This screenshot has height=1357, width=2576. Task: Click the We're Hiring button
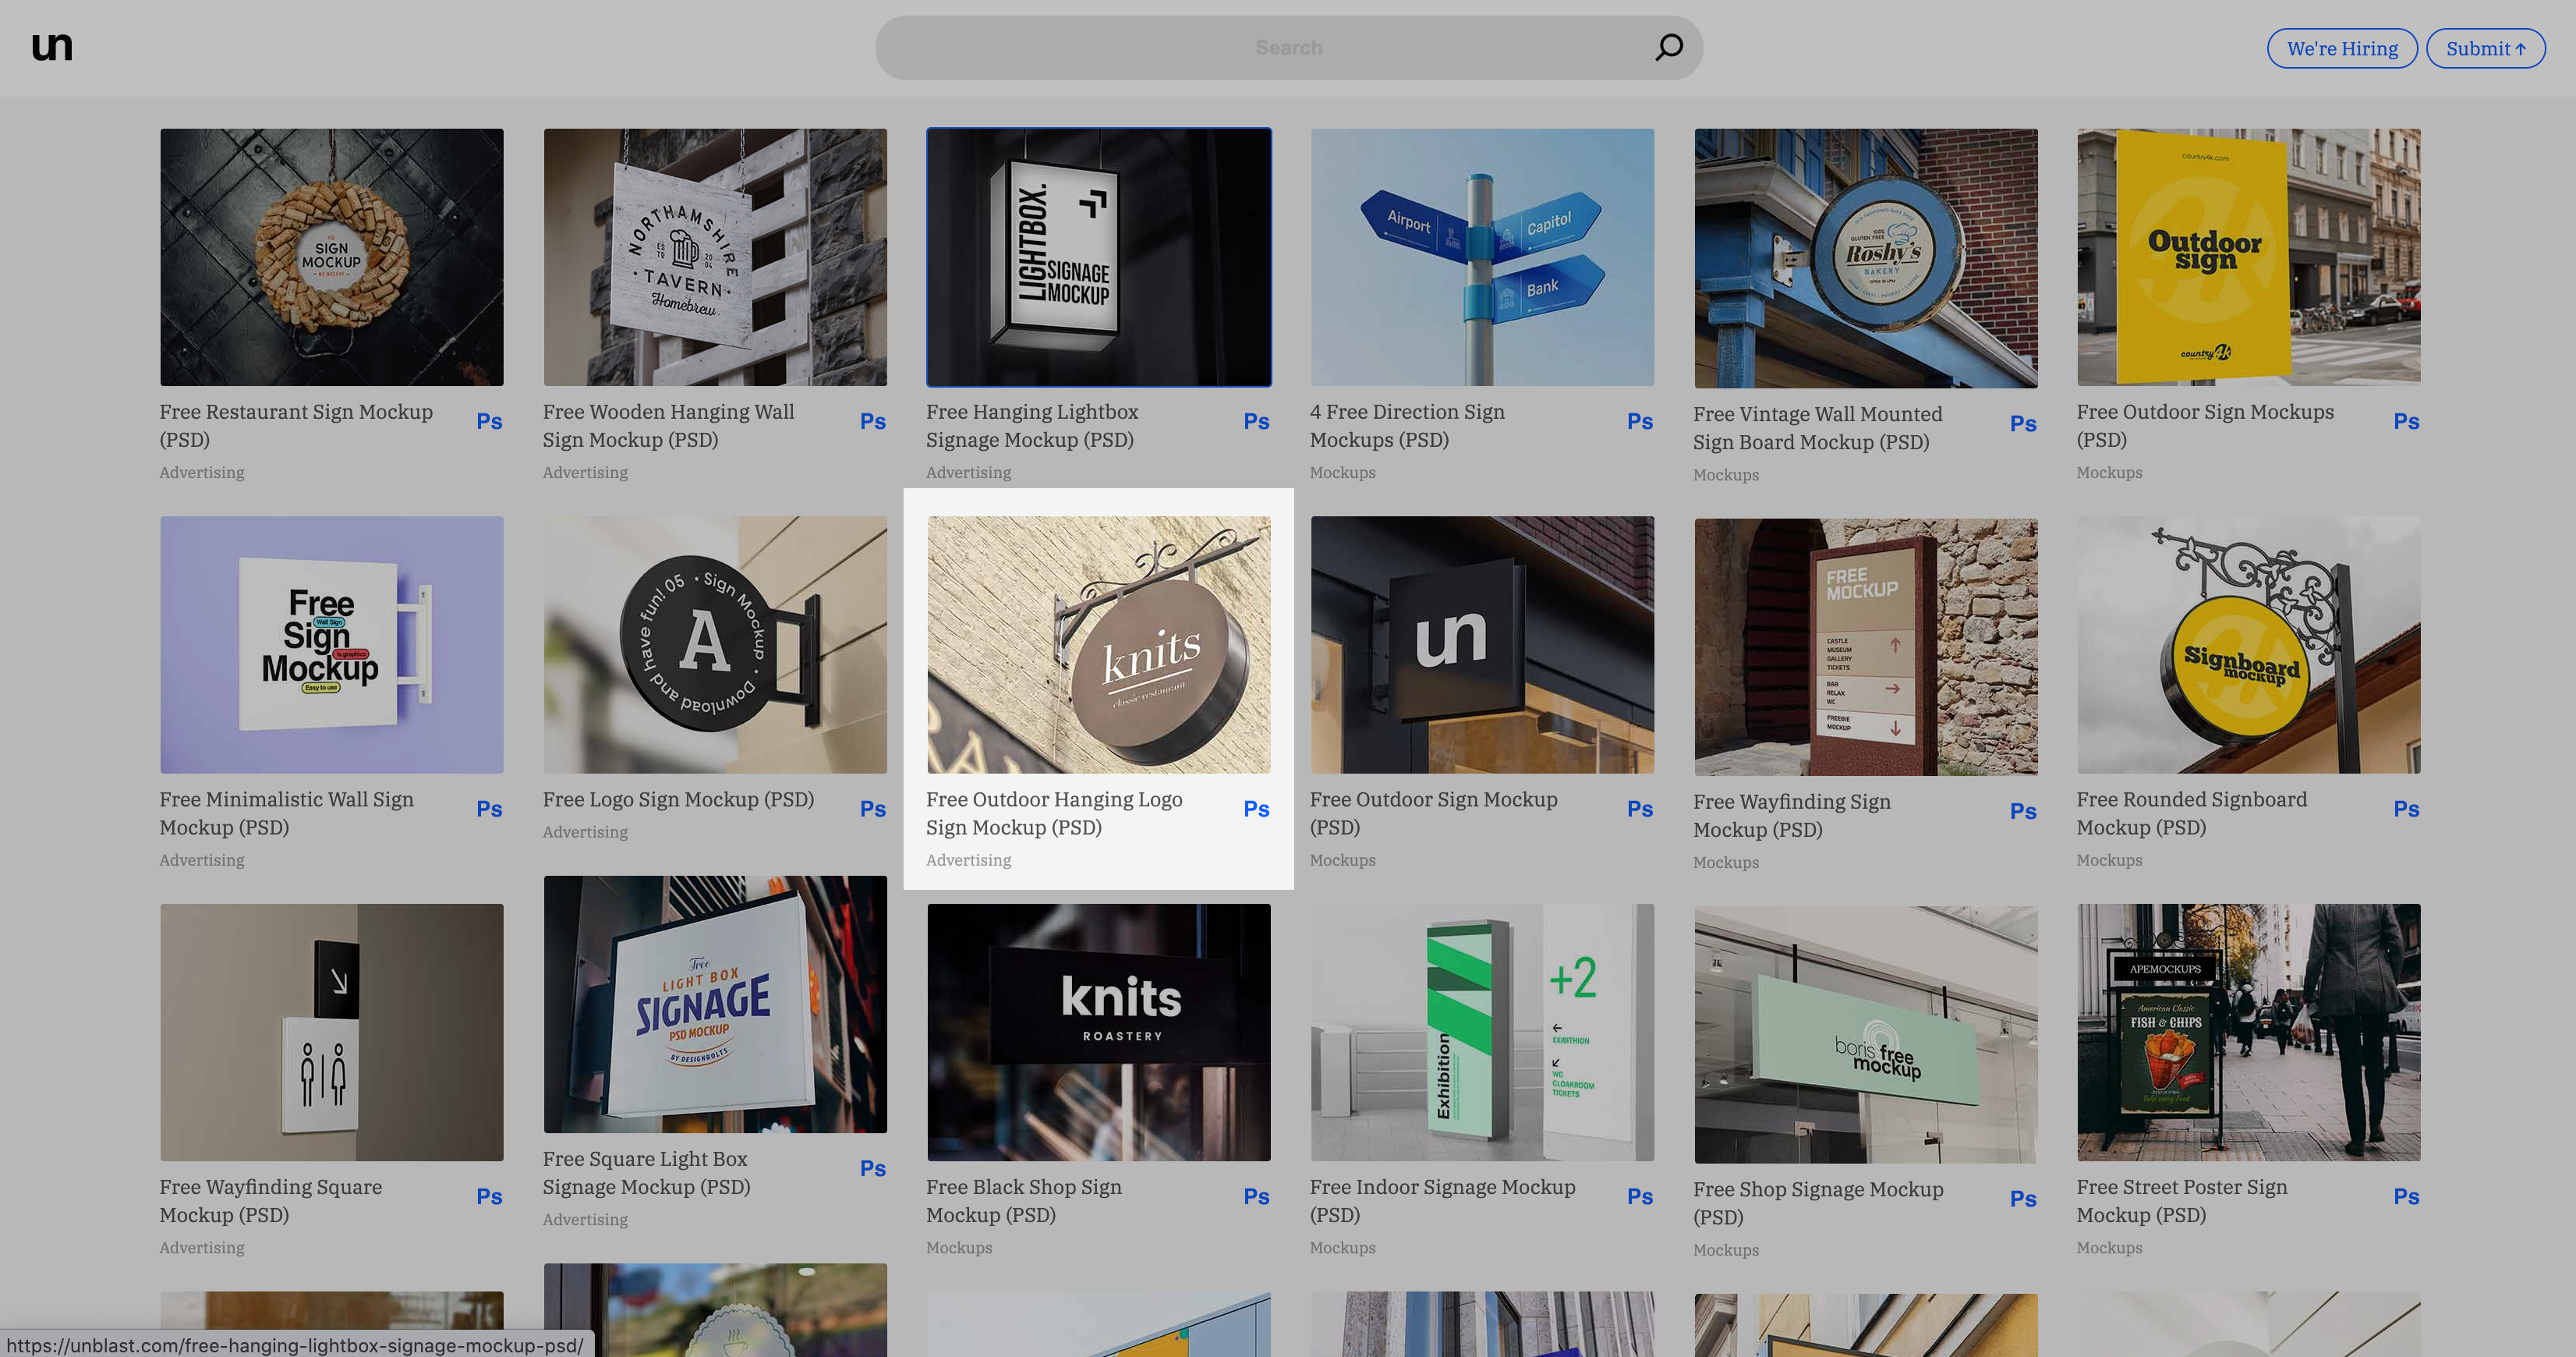pyautogui.click(x=2341, y=48)
